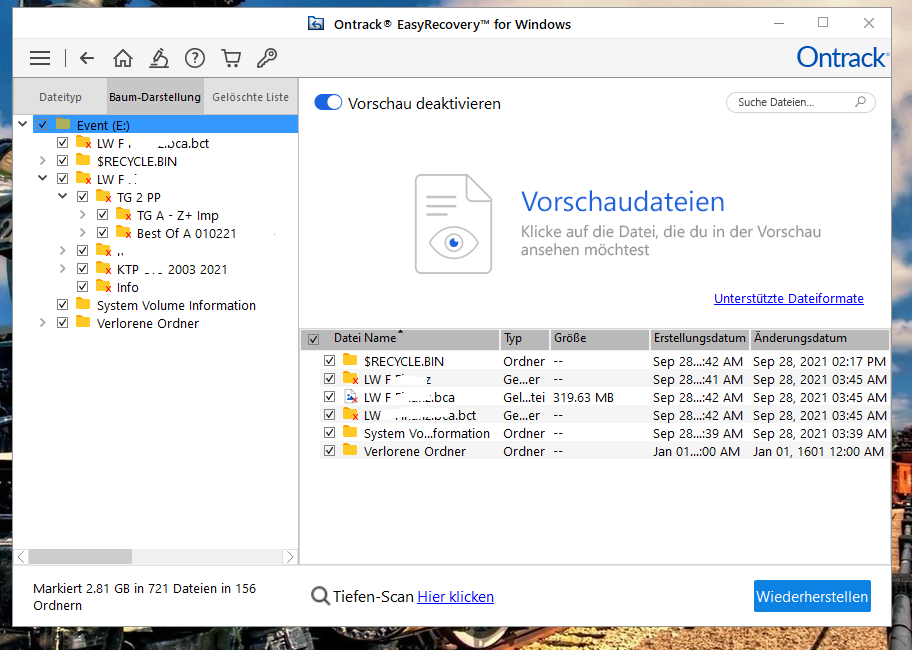Click the System Volume Information folder icon in tree
Viewport: 912px width, 650px height.
[x=83, y=305]
